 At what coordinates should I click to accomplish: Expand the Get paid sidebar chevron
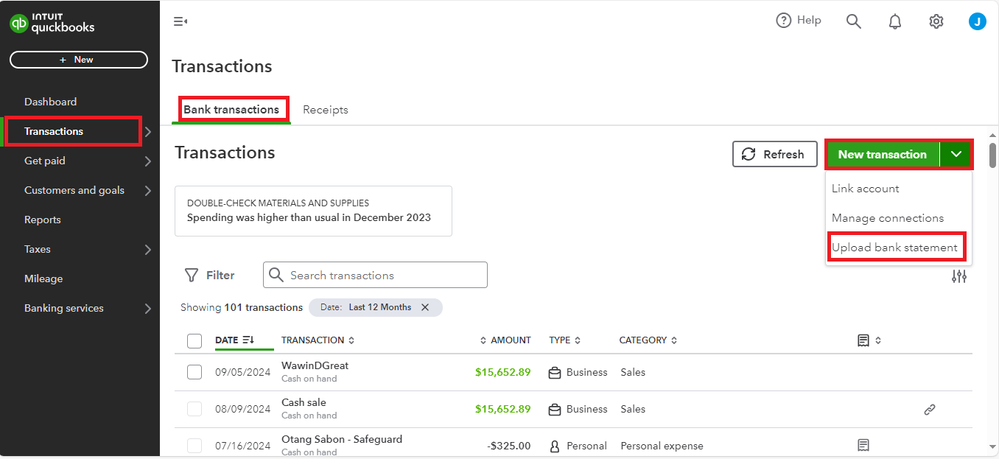[x=148, y=161]
